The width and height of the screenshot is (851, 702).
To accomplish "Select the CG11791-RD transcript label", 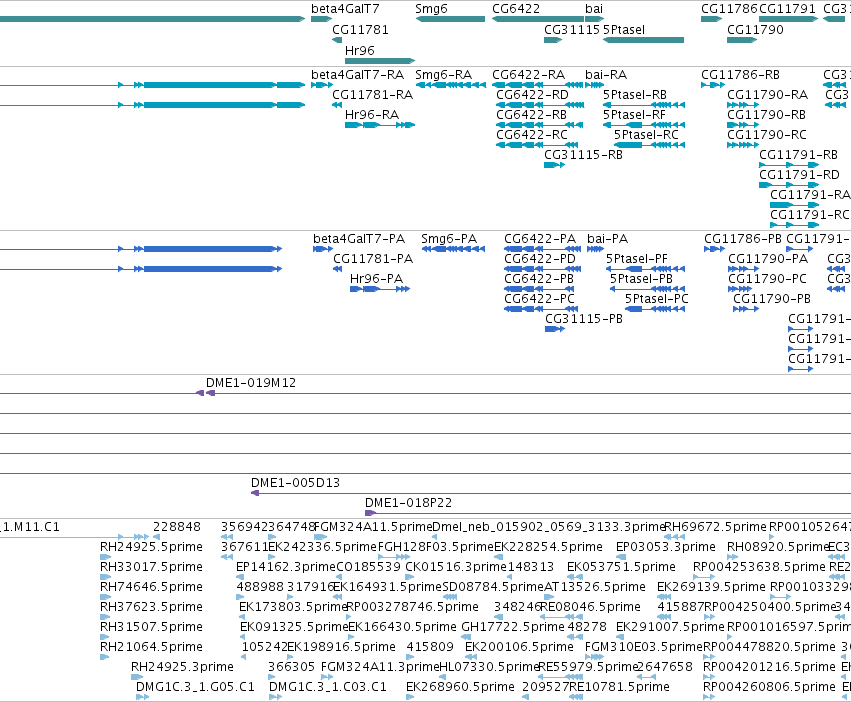I will coord(799,175).
